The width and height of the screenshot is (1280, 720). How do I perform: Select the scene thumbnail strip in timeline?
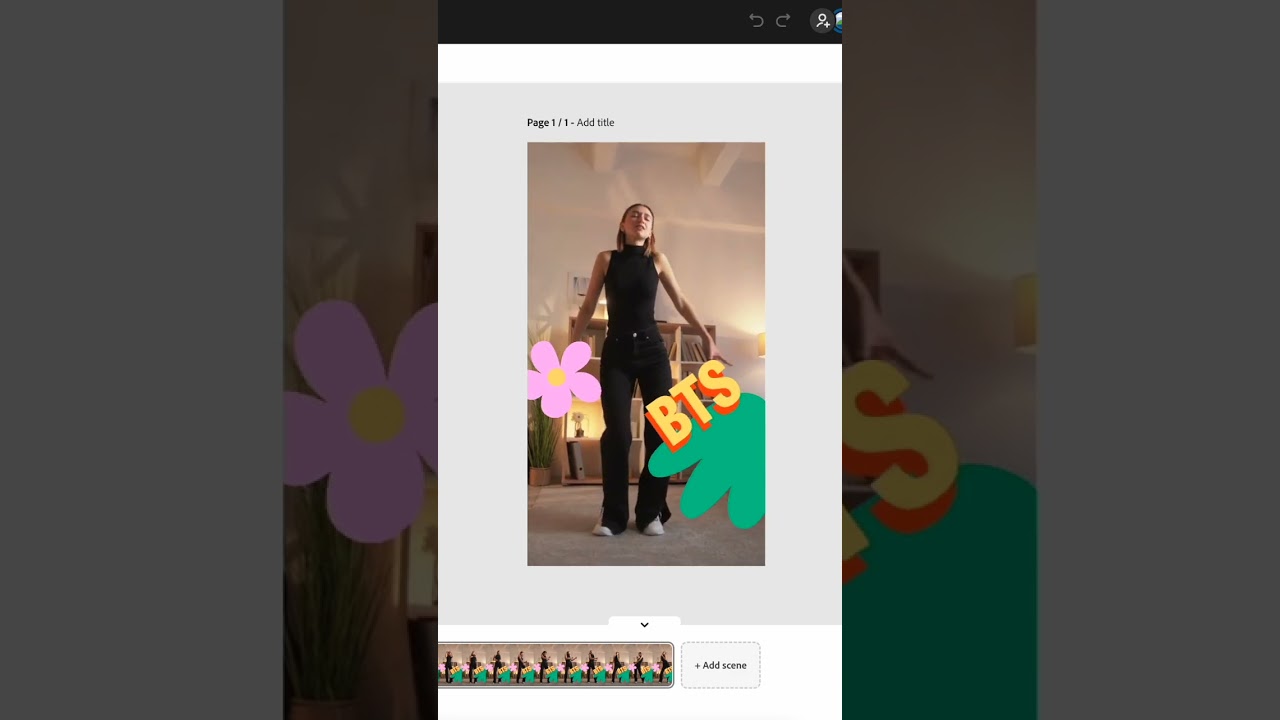(556, 665)
